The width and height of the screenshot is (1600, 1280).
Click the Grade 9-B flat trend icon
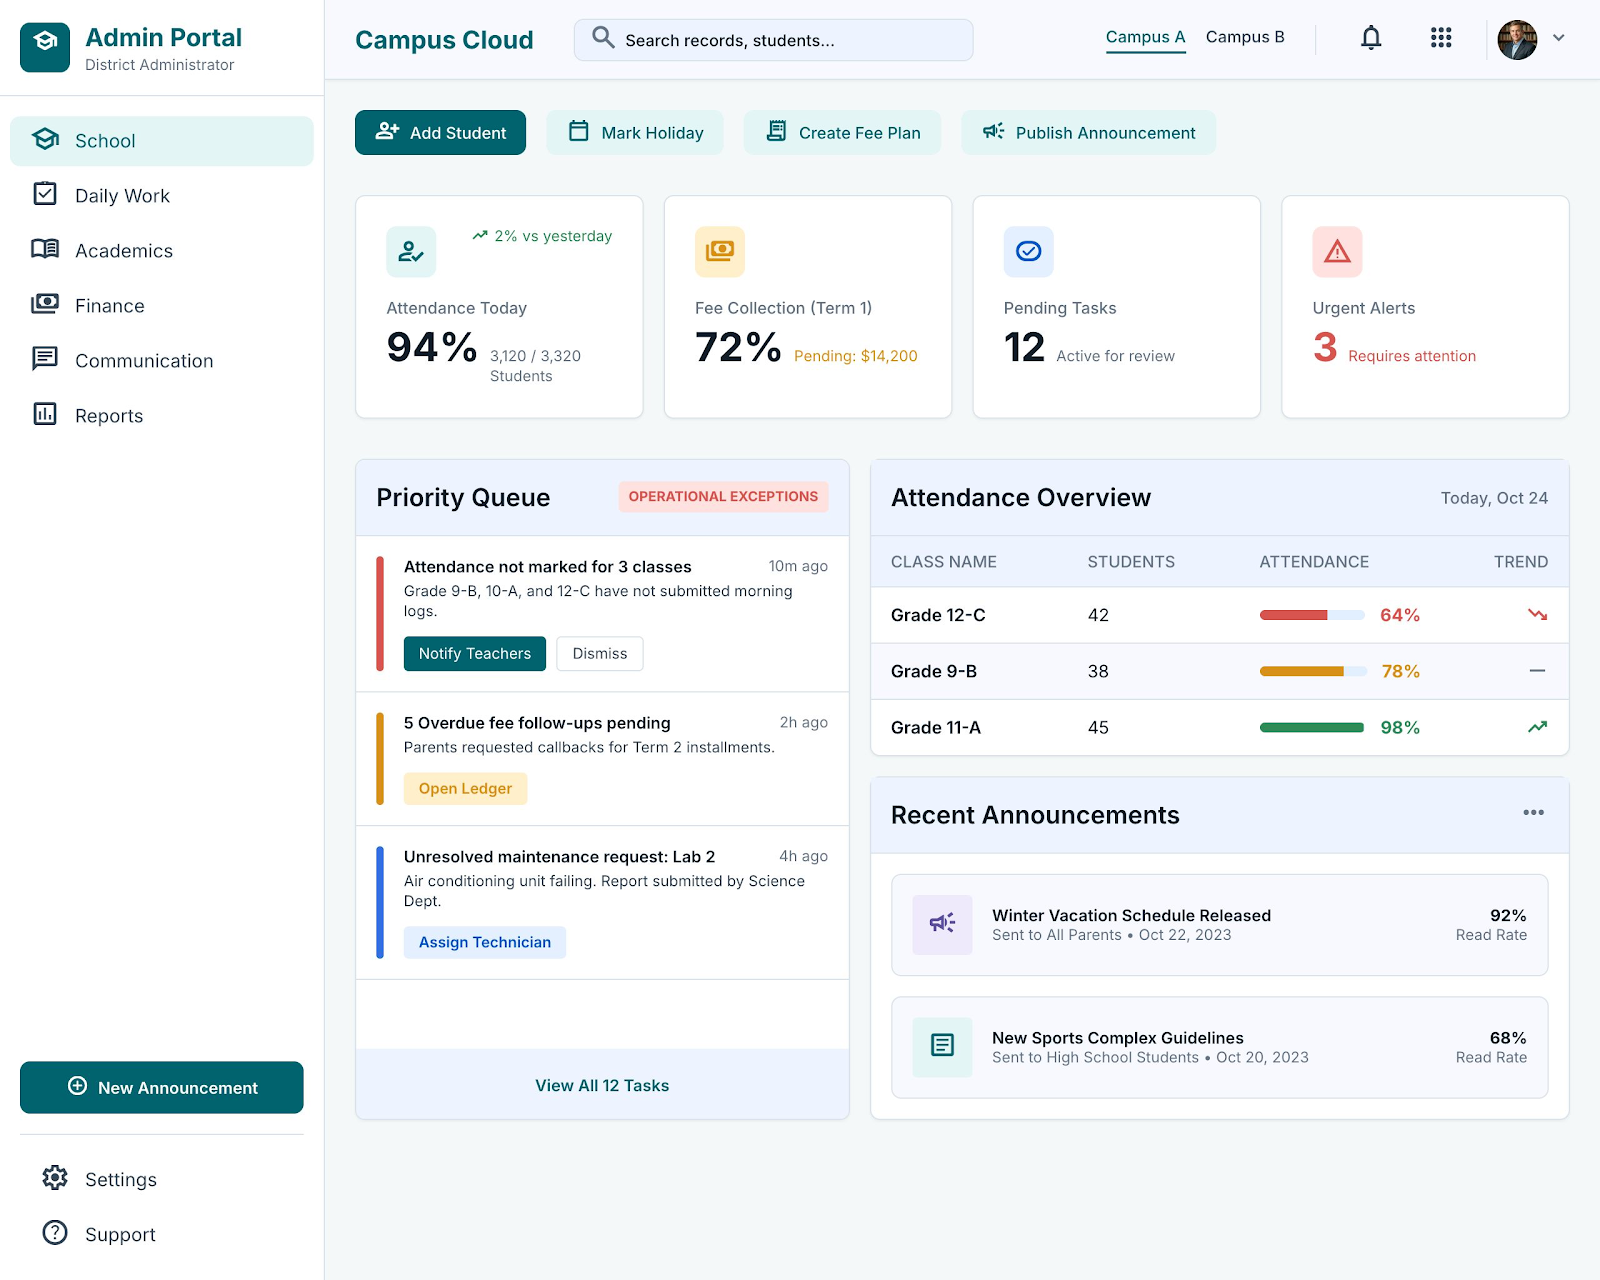(1537, 671)
